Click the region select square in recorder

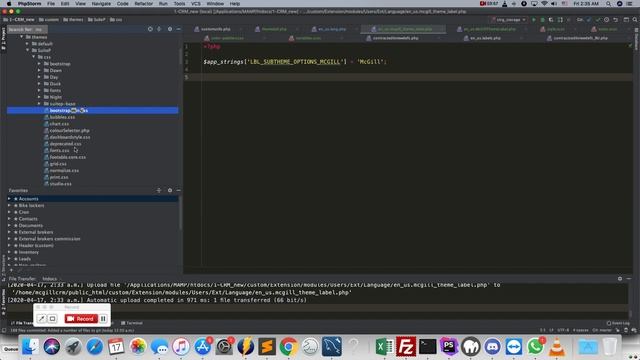point(52,318)
